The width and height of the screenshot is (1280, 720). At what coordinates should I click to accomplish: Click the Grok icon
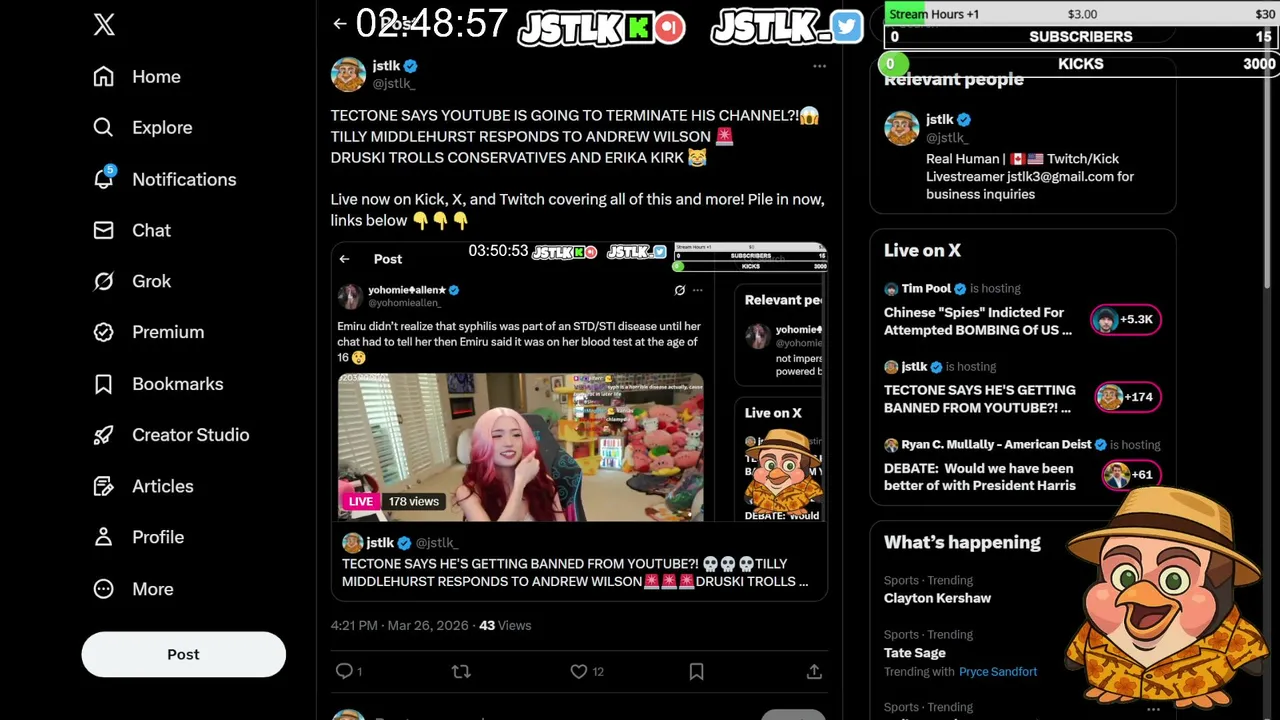(x=104, y=281)
